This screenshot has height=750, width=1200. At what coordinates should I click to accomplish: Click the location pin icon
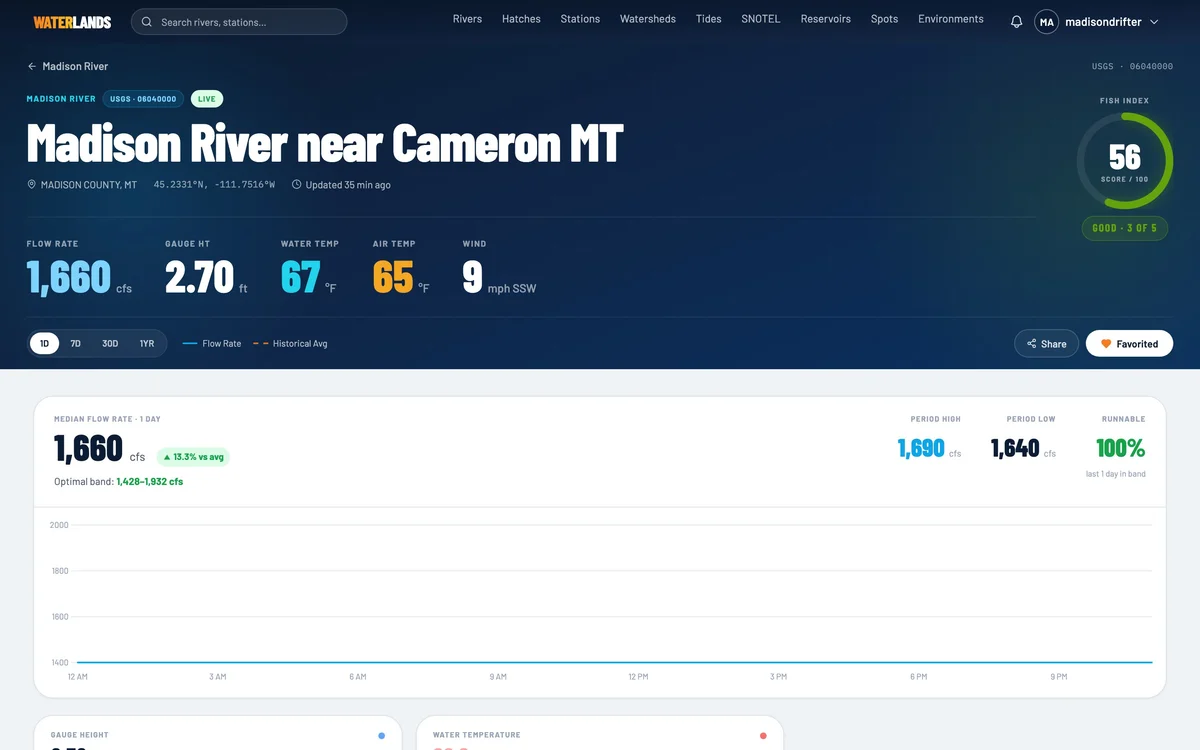pyautogui.click(x=31, y=185)
